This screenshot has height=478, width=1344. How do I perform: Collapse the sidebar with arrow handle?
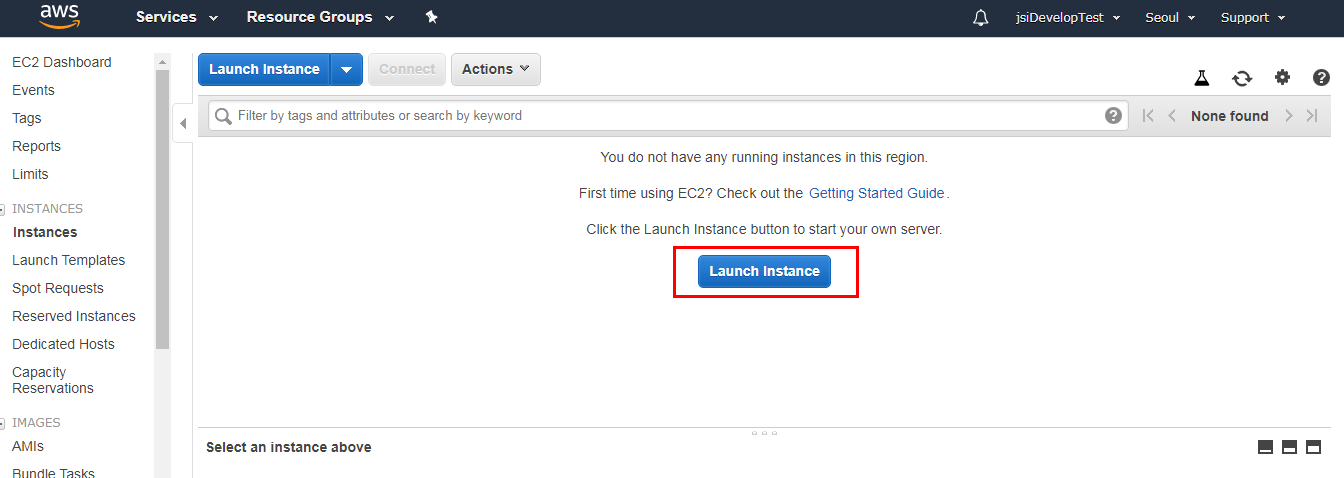point(183,123)
